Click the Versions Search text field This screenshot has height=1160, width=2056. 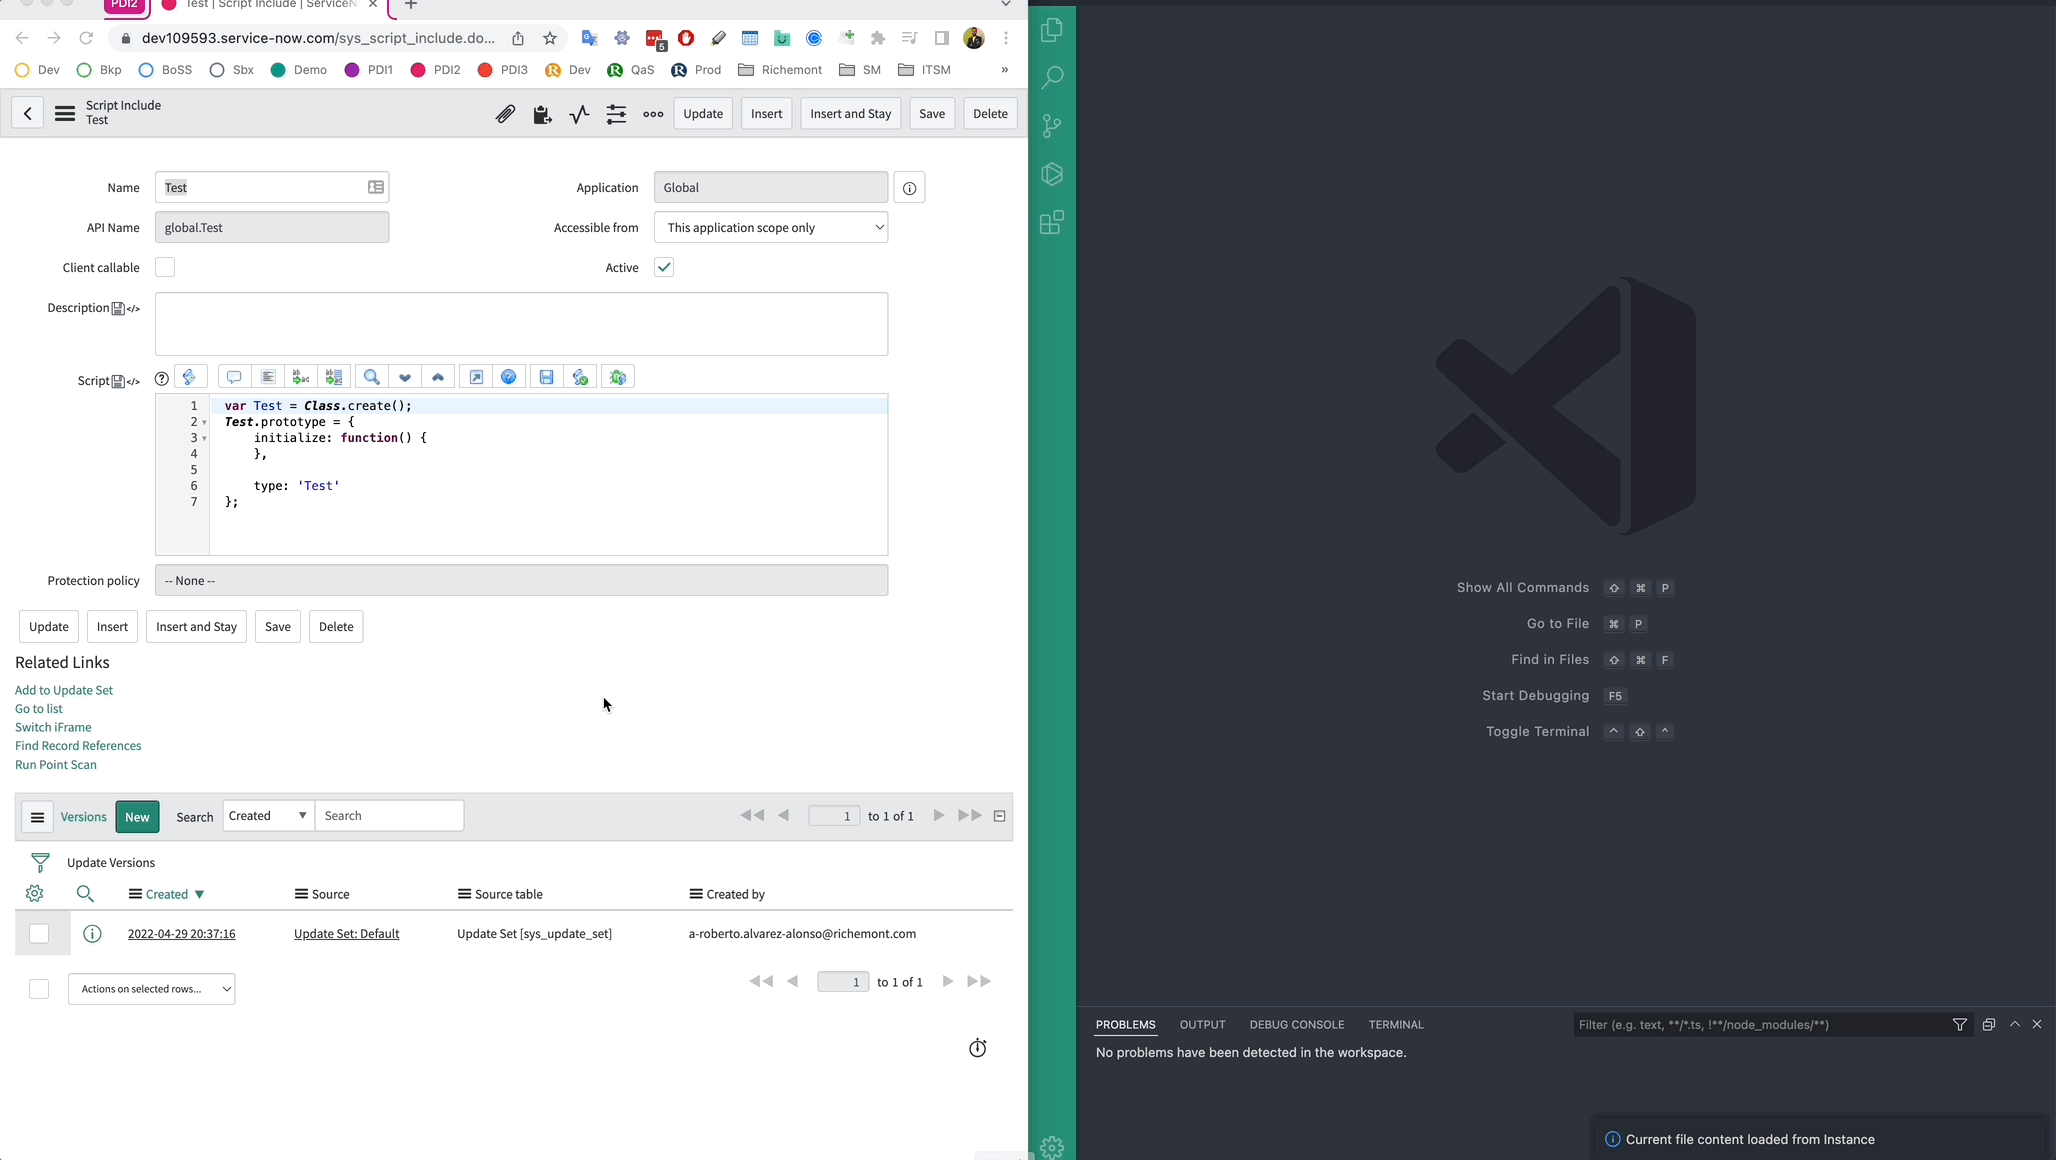[x=389, y=816]
